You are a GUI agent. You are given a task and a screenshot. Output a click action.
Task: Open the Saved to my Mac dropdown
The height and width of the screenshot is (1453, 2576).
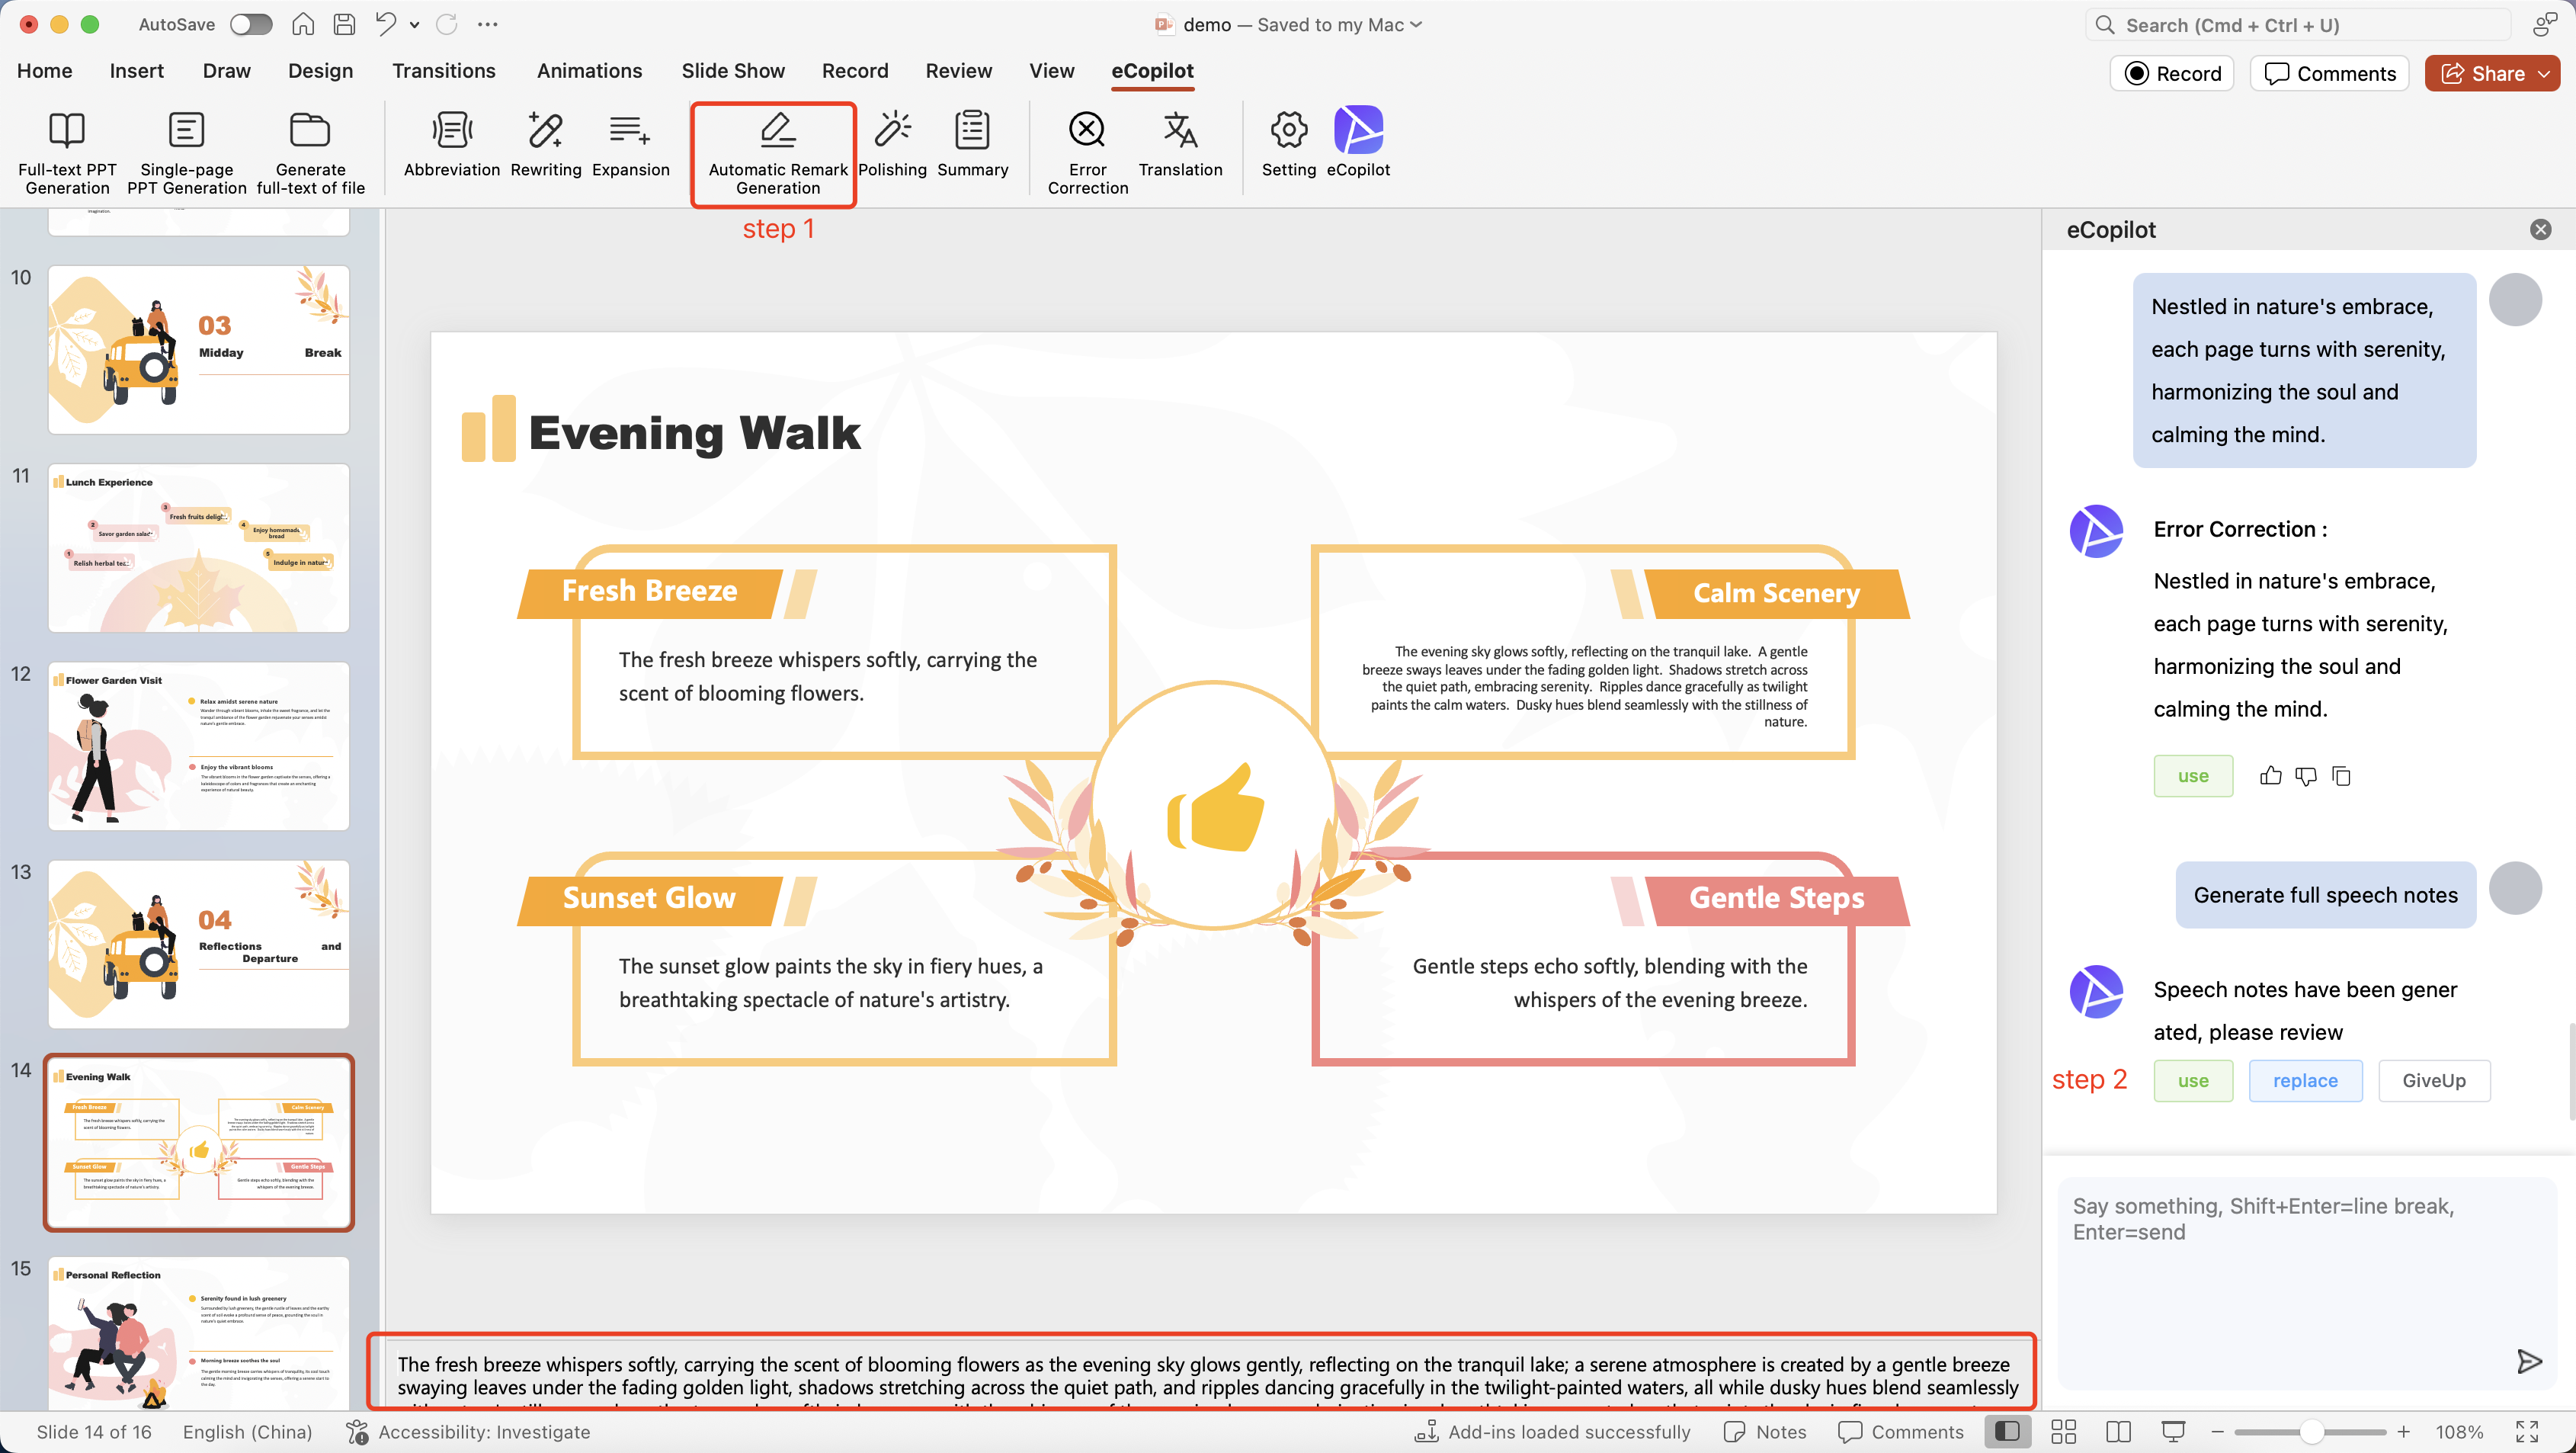(x=1416, y=24)
